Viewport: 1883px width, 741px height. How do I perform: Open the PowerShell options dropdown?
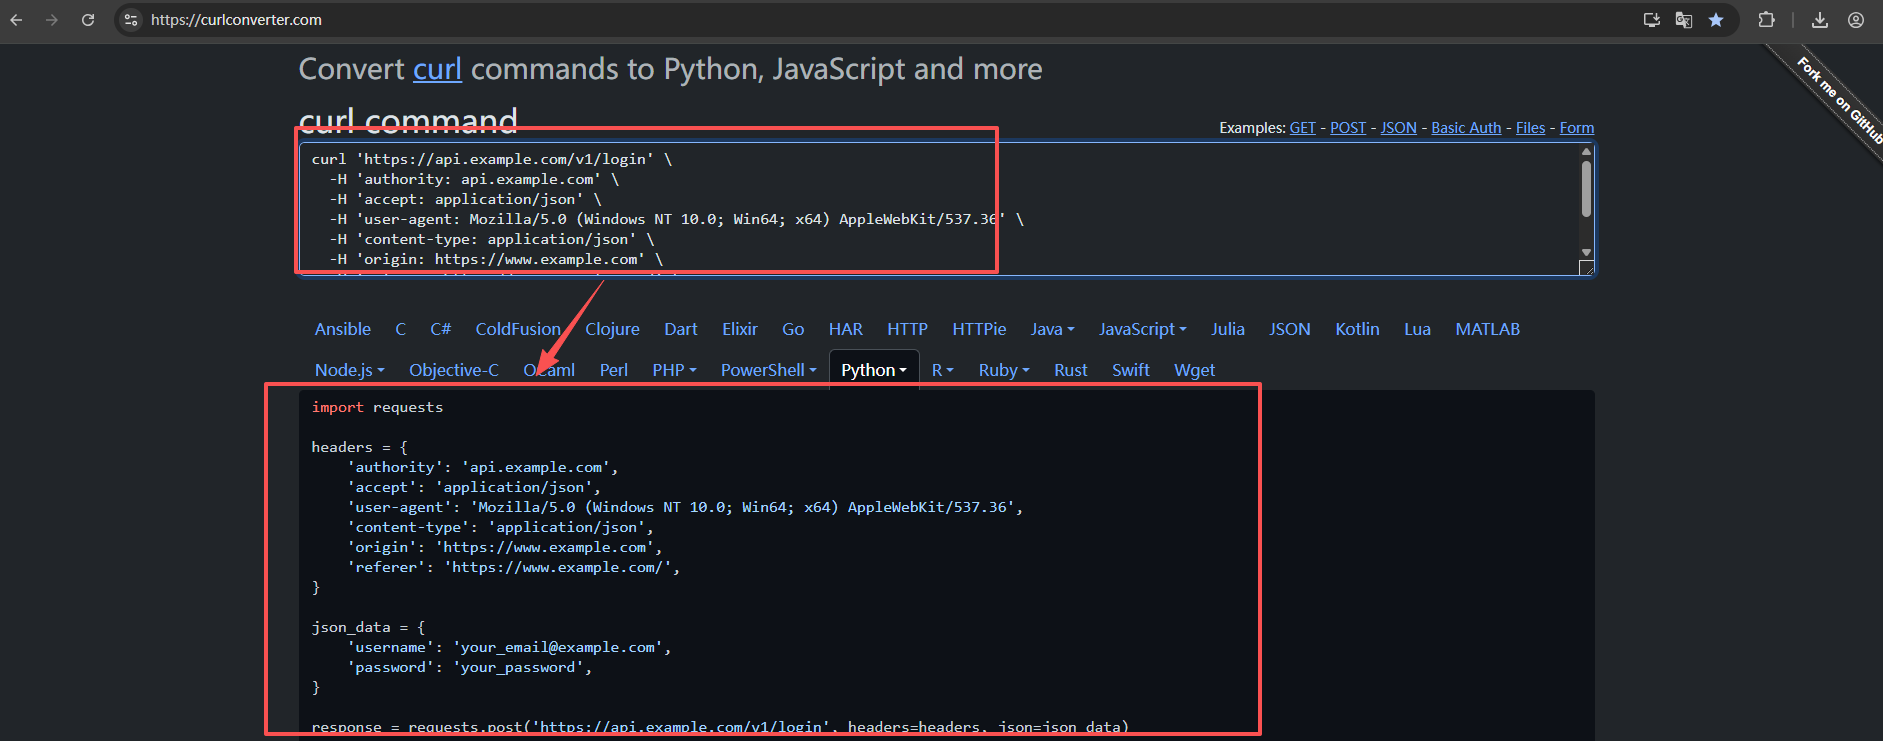click(768, 370)
